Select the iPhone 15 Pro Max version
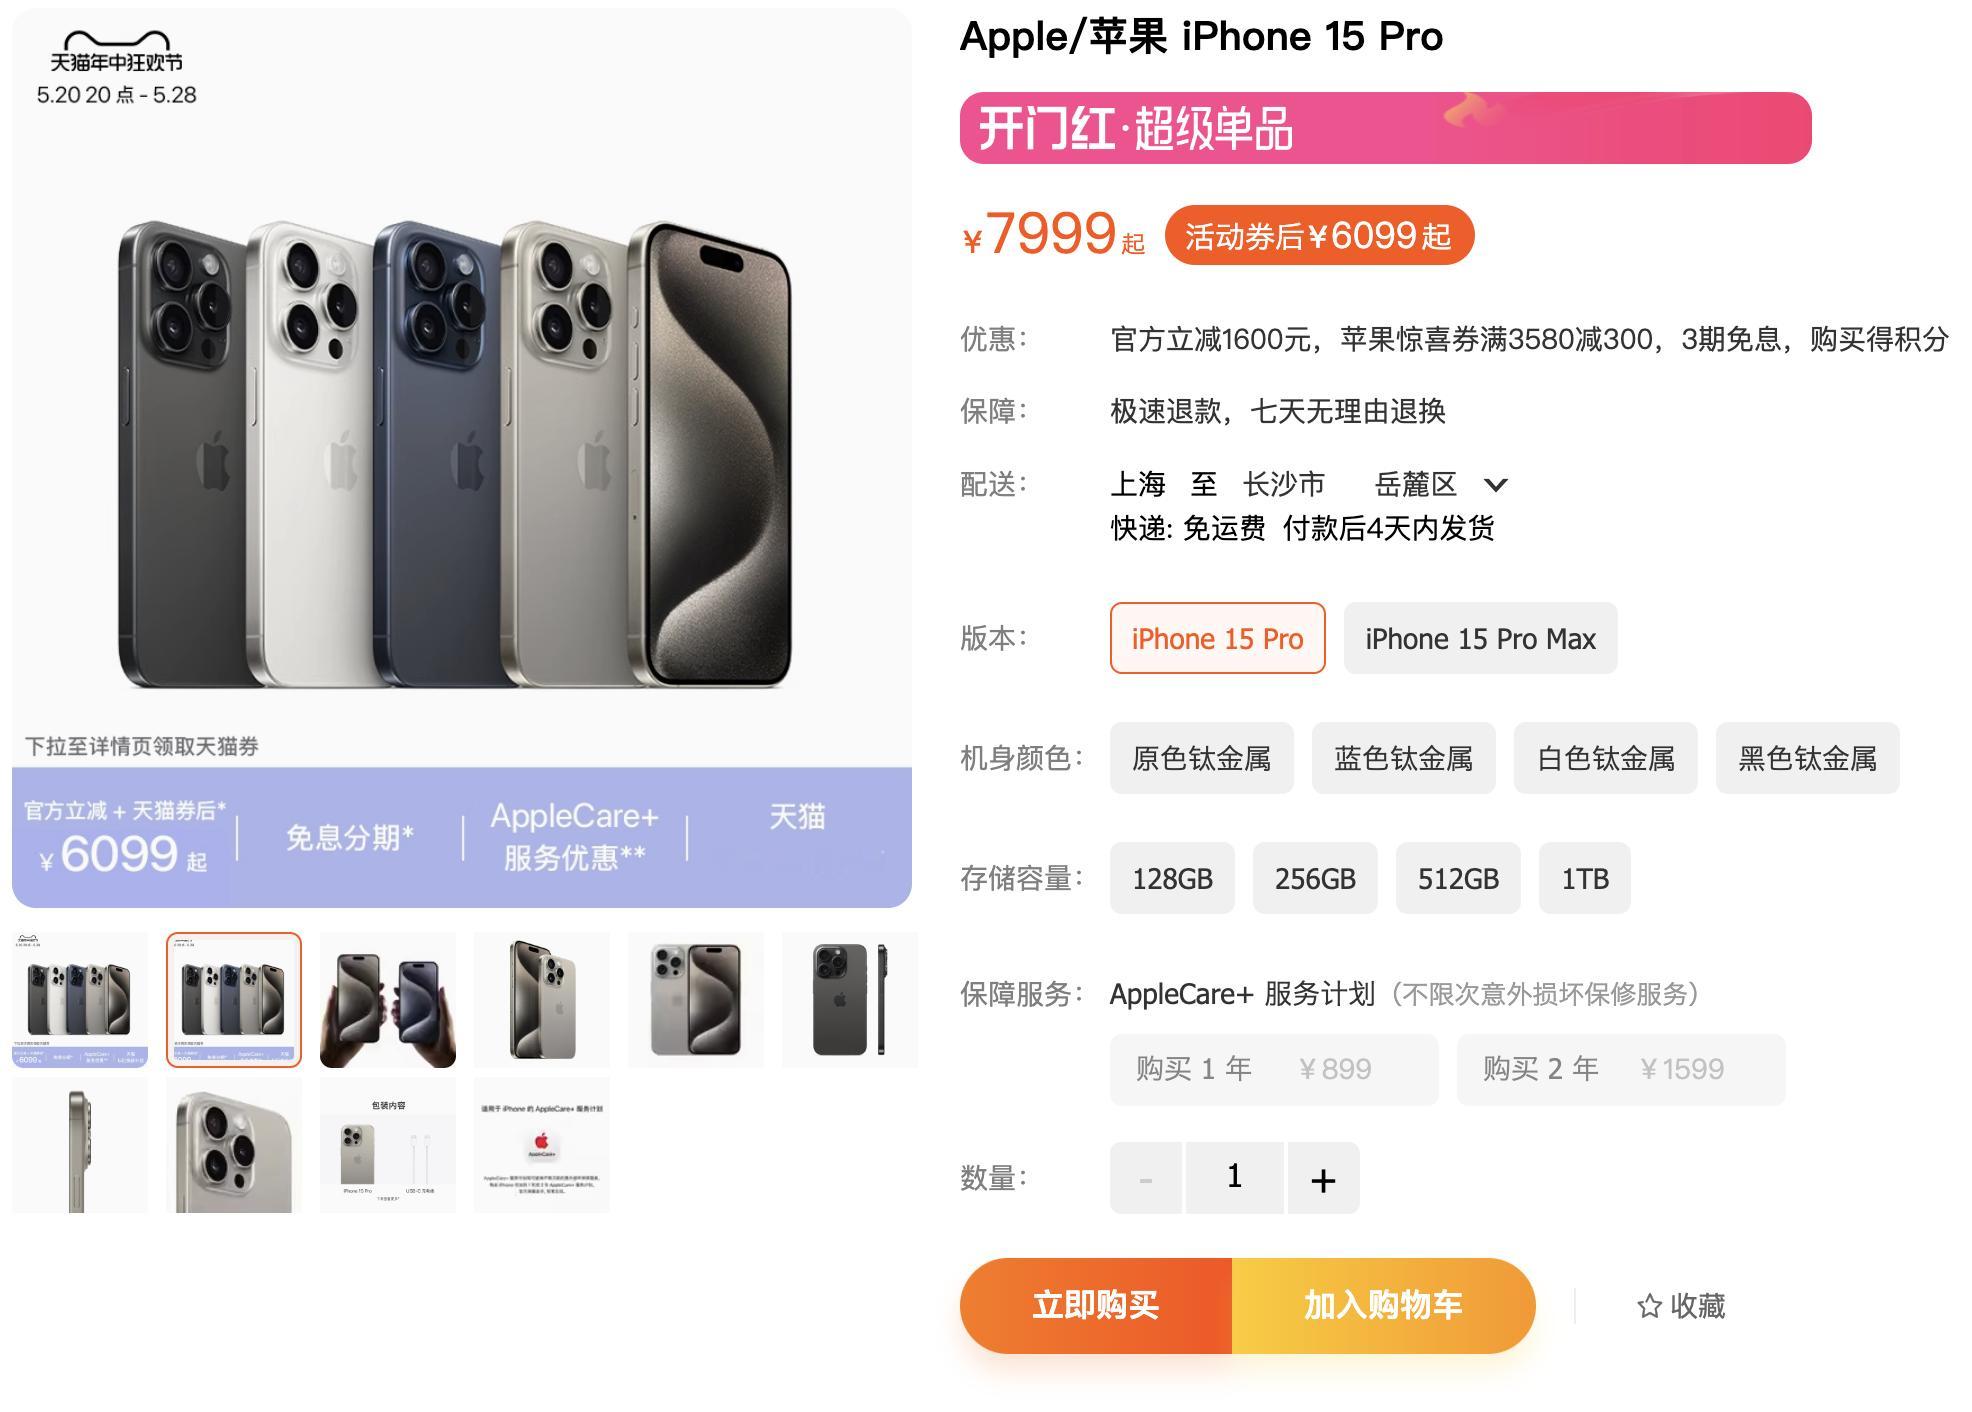Viewport: 1972px width, 1412px height. (1480, 638)
